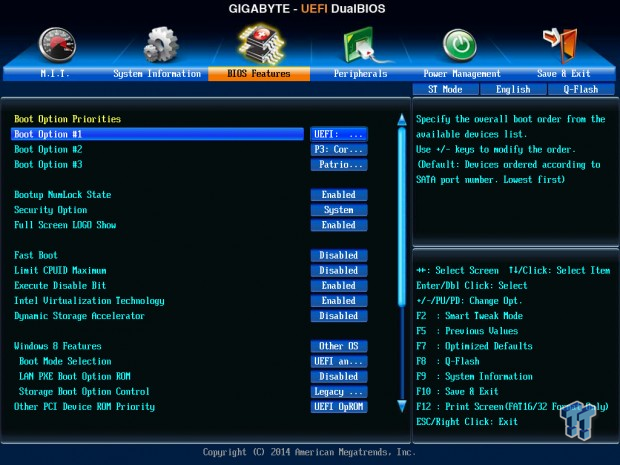
Task: Click the Power Management power button icon
Action: coord(459,45)
